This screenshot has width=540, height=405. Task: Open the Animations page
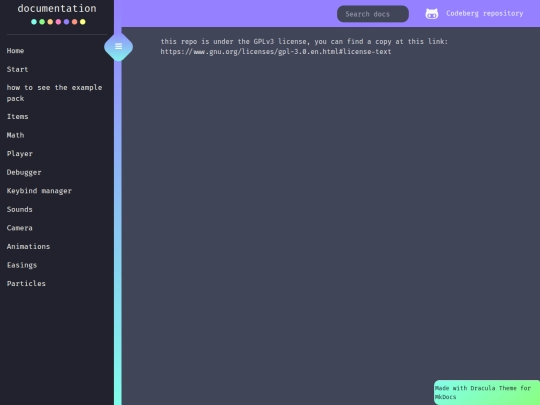(29, 247)
